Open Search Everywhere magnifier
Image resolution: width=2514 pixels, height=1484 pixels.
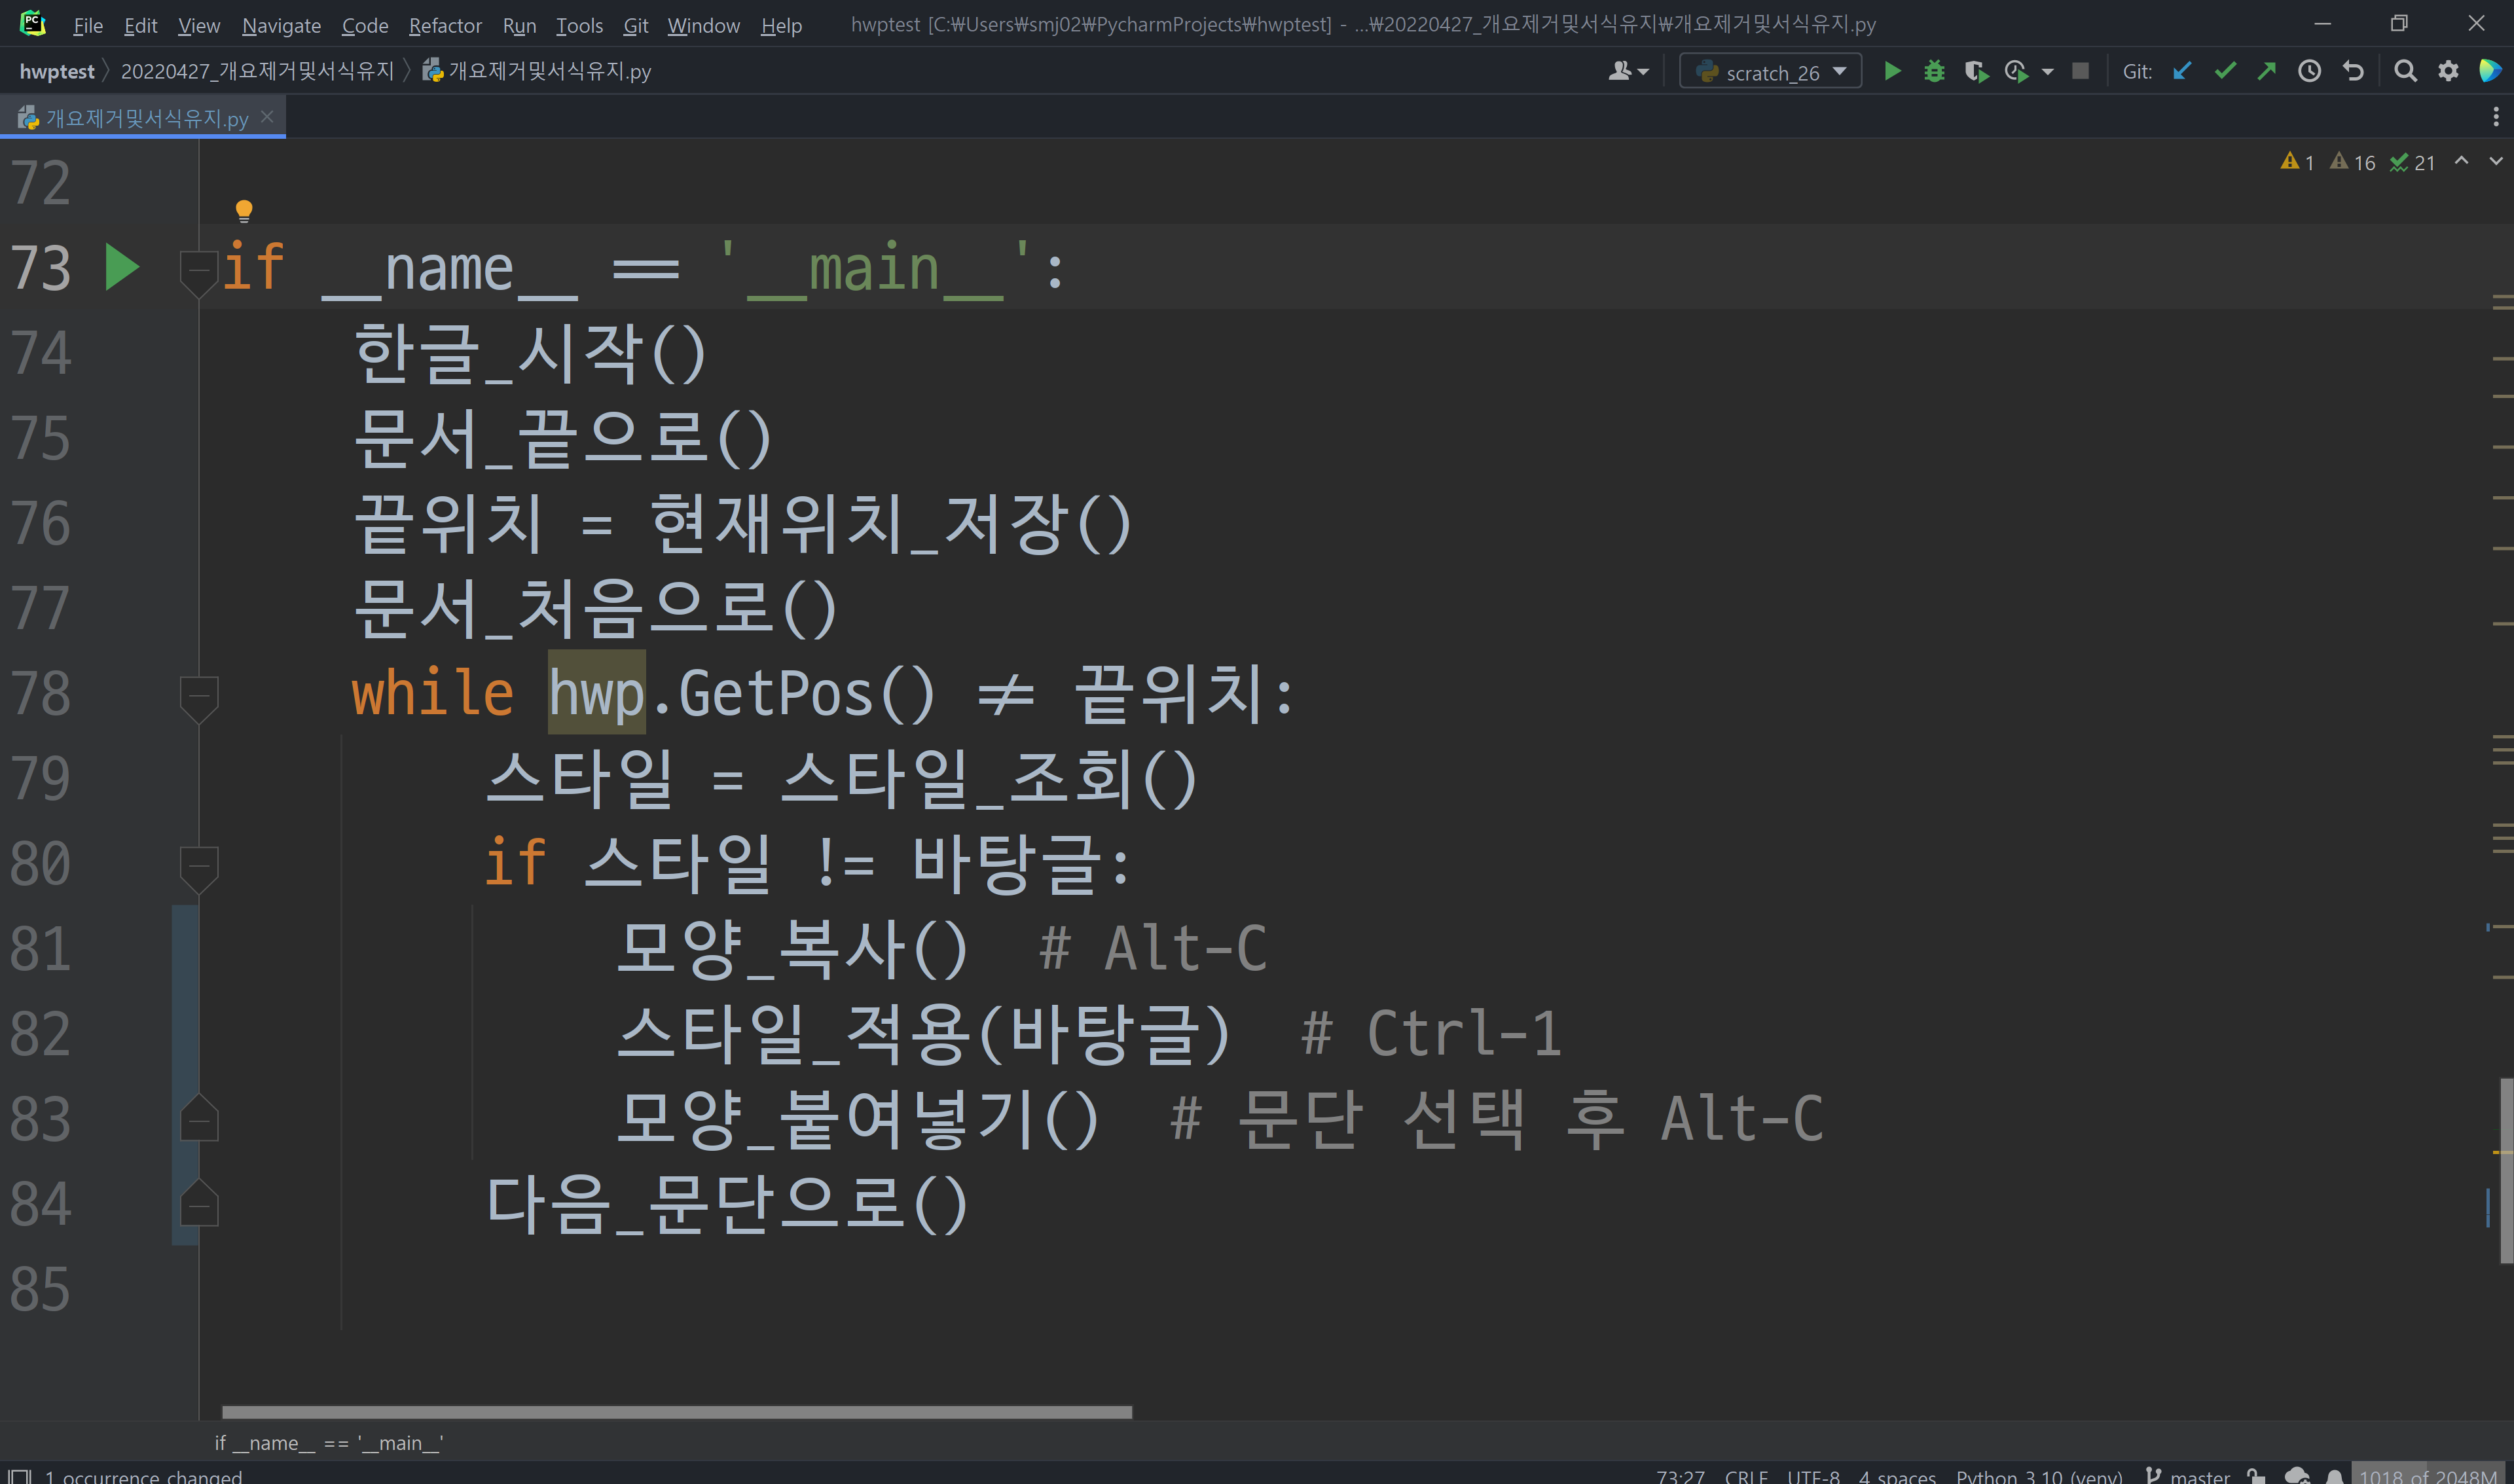pyautogui.click(x=2405, y=71)
